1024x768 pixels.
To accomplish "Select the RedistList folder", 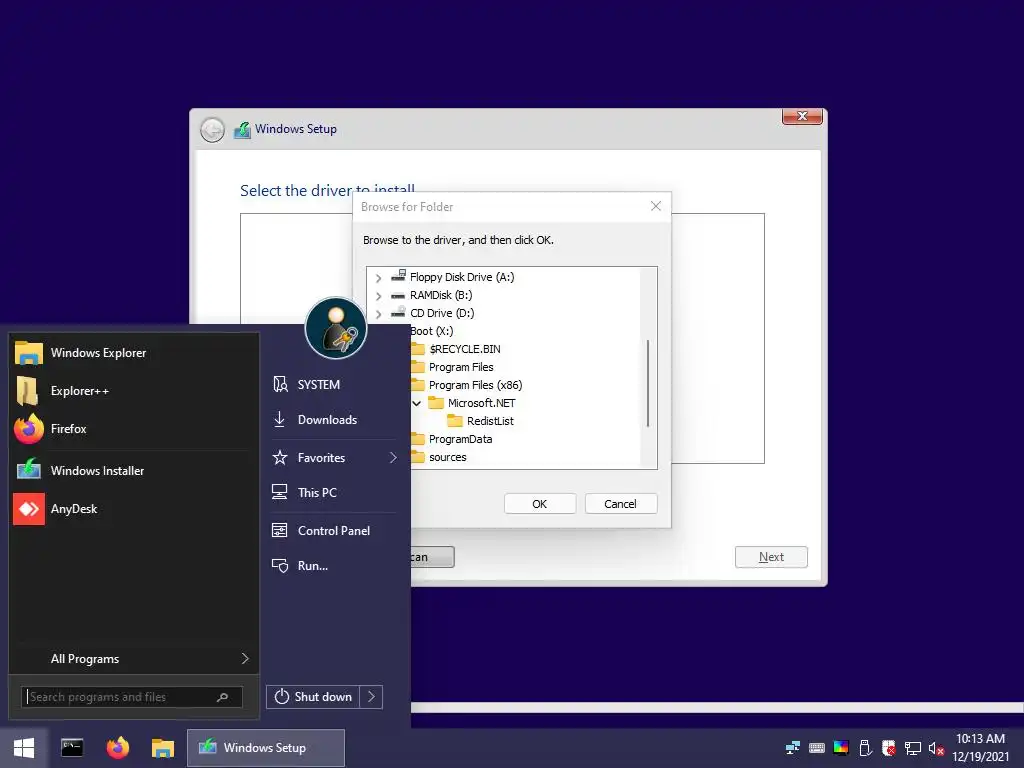I will coord(490,421).
